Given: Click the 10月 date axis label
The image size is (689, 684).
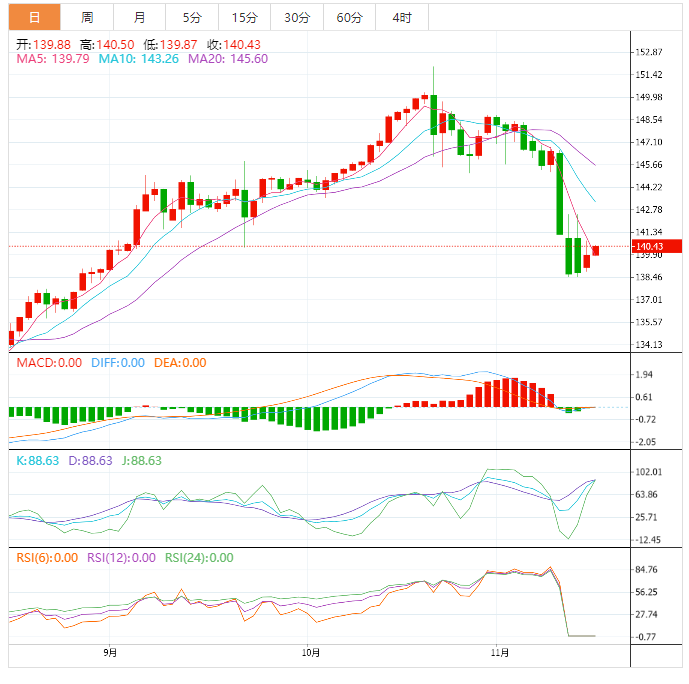Looking at the screenshot, I should point(311,653).
